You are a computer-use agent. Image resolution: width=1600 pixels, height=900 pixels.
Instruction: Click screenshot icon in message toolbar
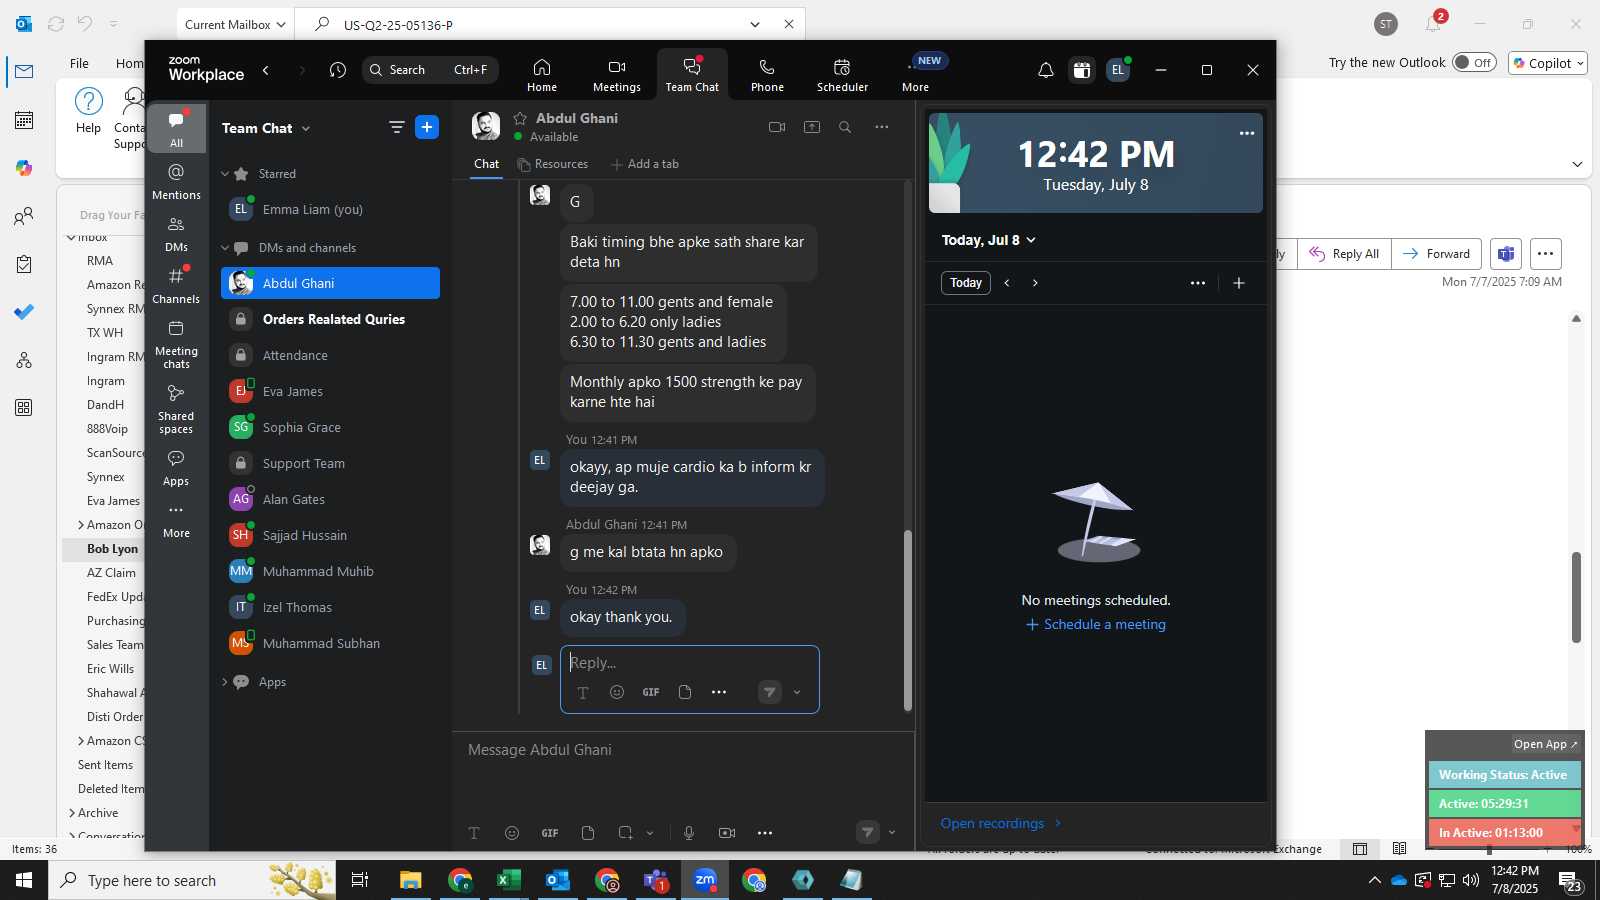pyautogui.click(x=625, y=832)
